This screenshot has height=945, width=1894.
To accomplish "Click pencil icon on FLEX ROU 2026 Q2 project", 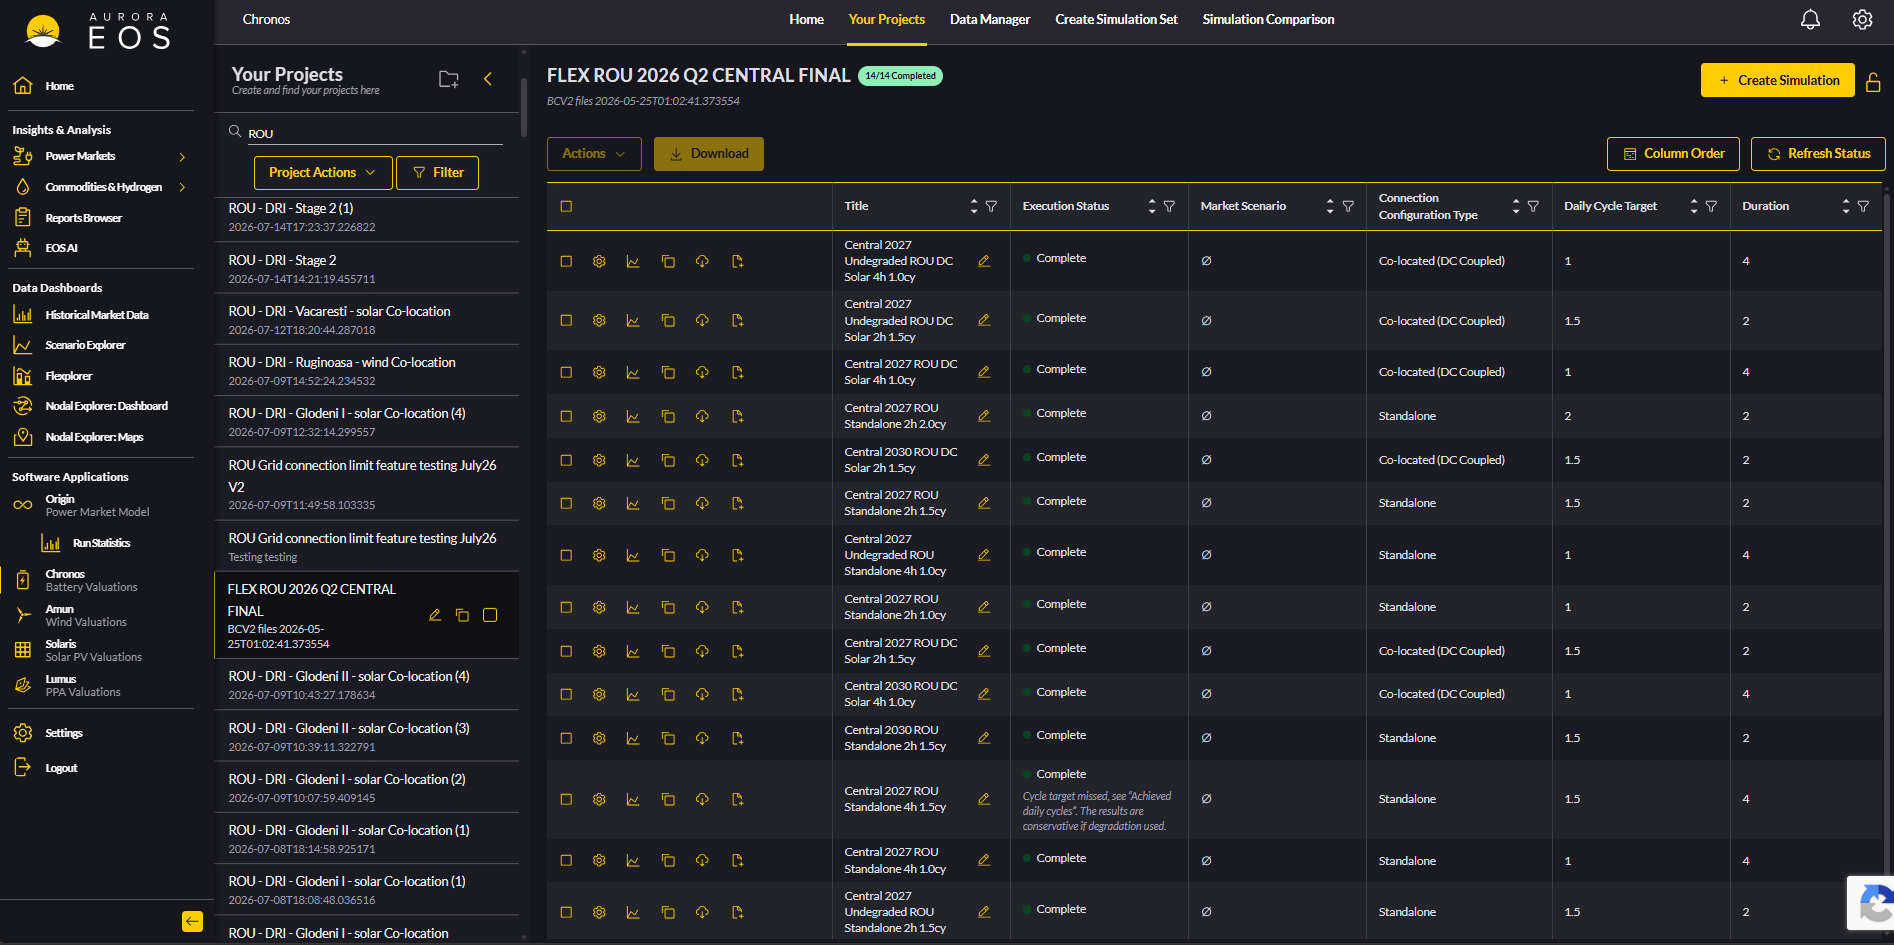I will click(435, 615).
